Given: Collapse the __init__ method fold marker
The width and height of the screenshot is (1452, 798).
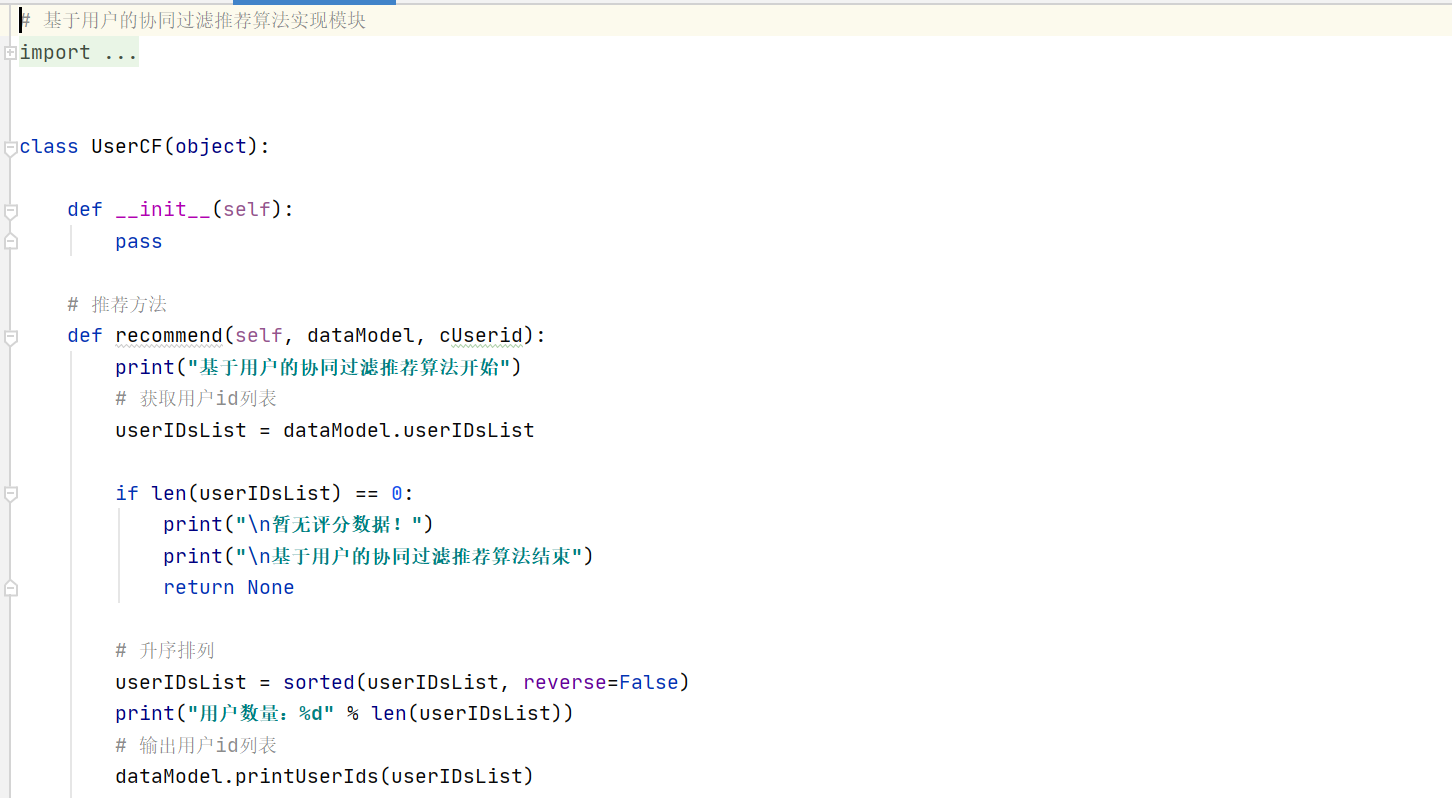Looking at the screenshot, I should pos(10,211).
